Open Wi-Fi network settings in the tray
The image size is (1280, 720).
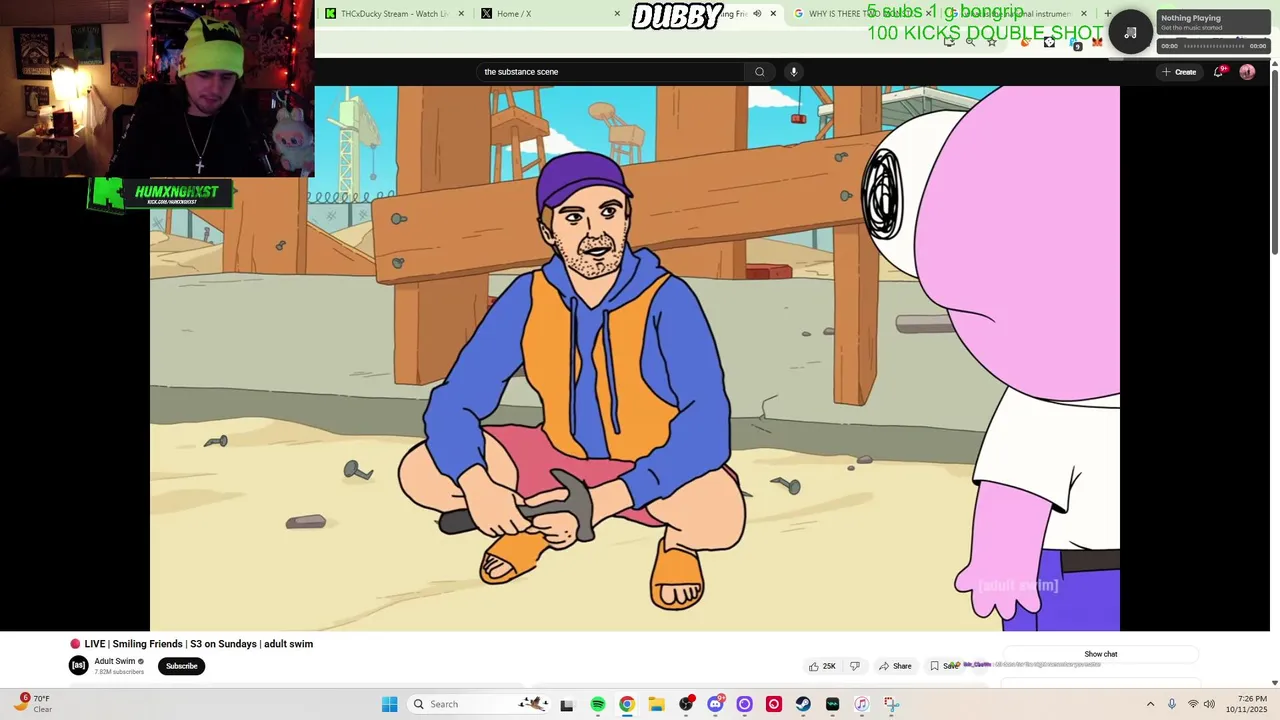[1193, 704]
